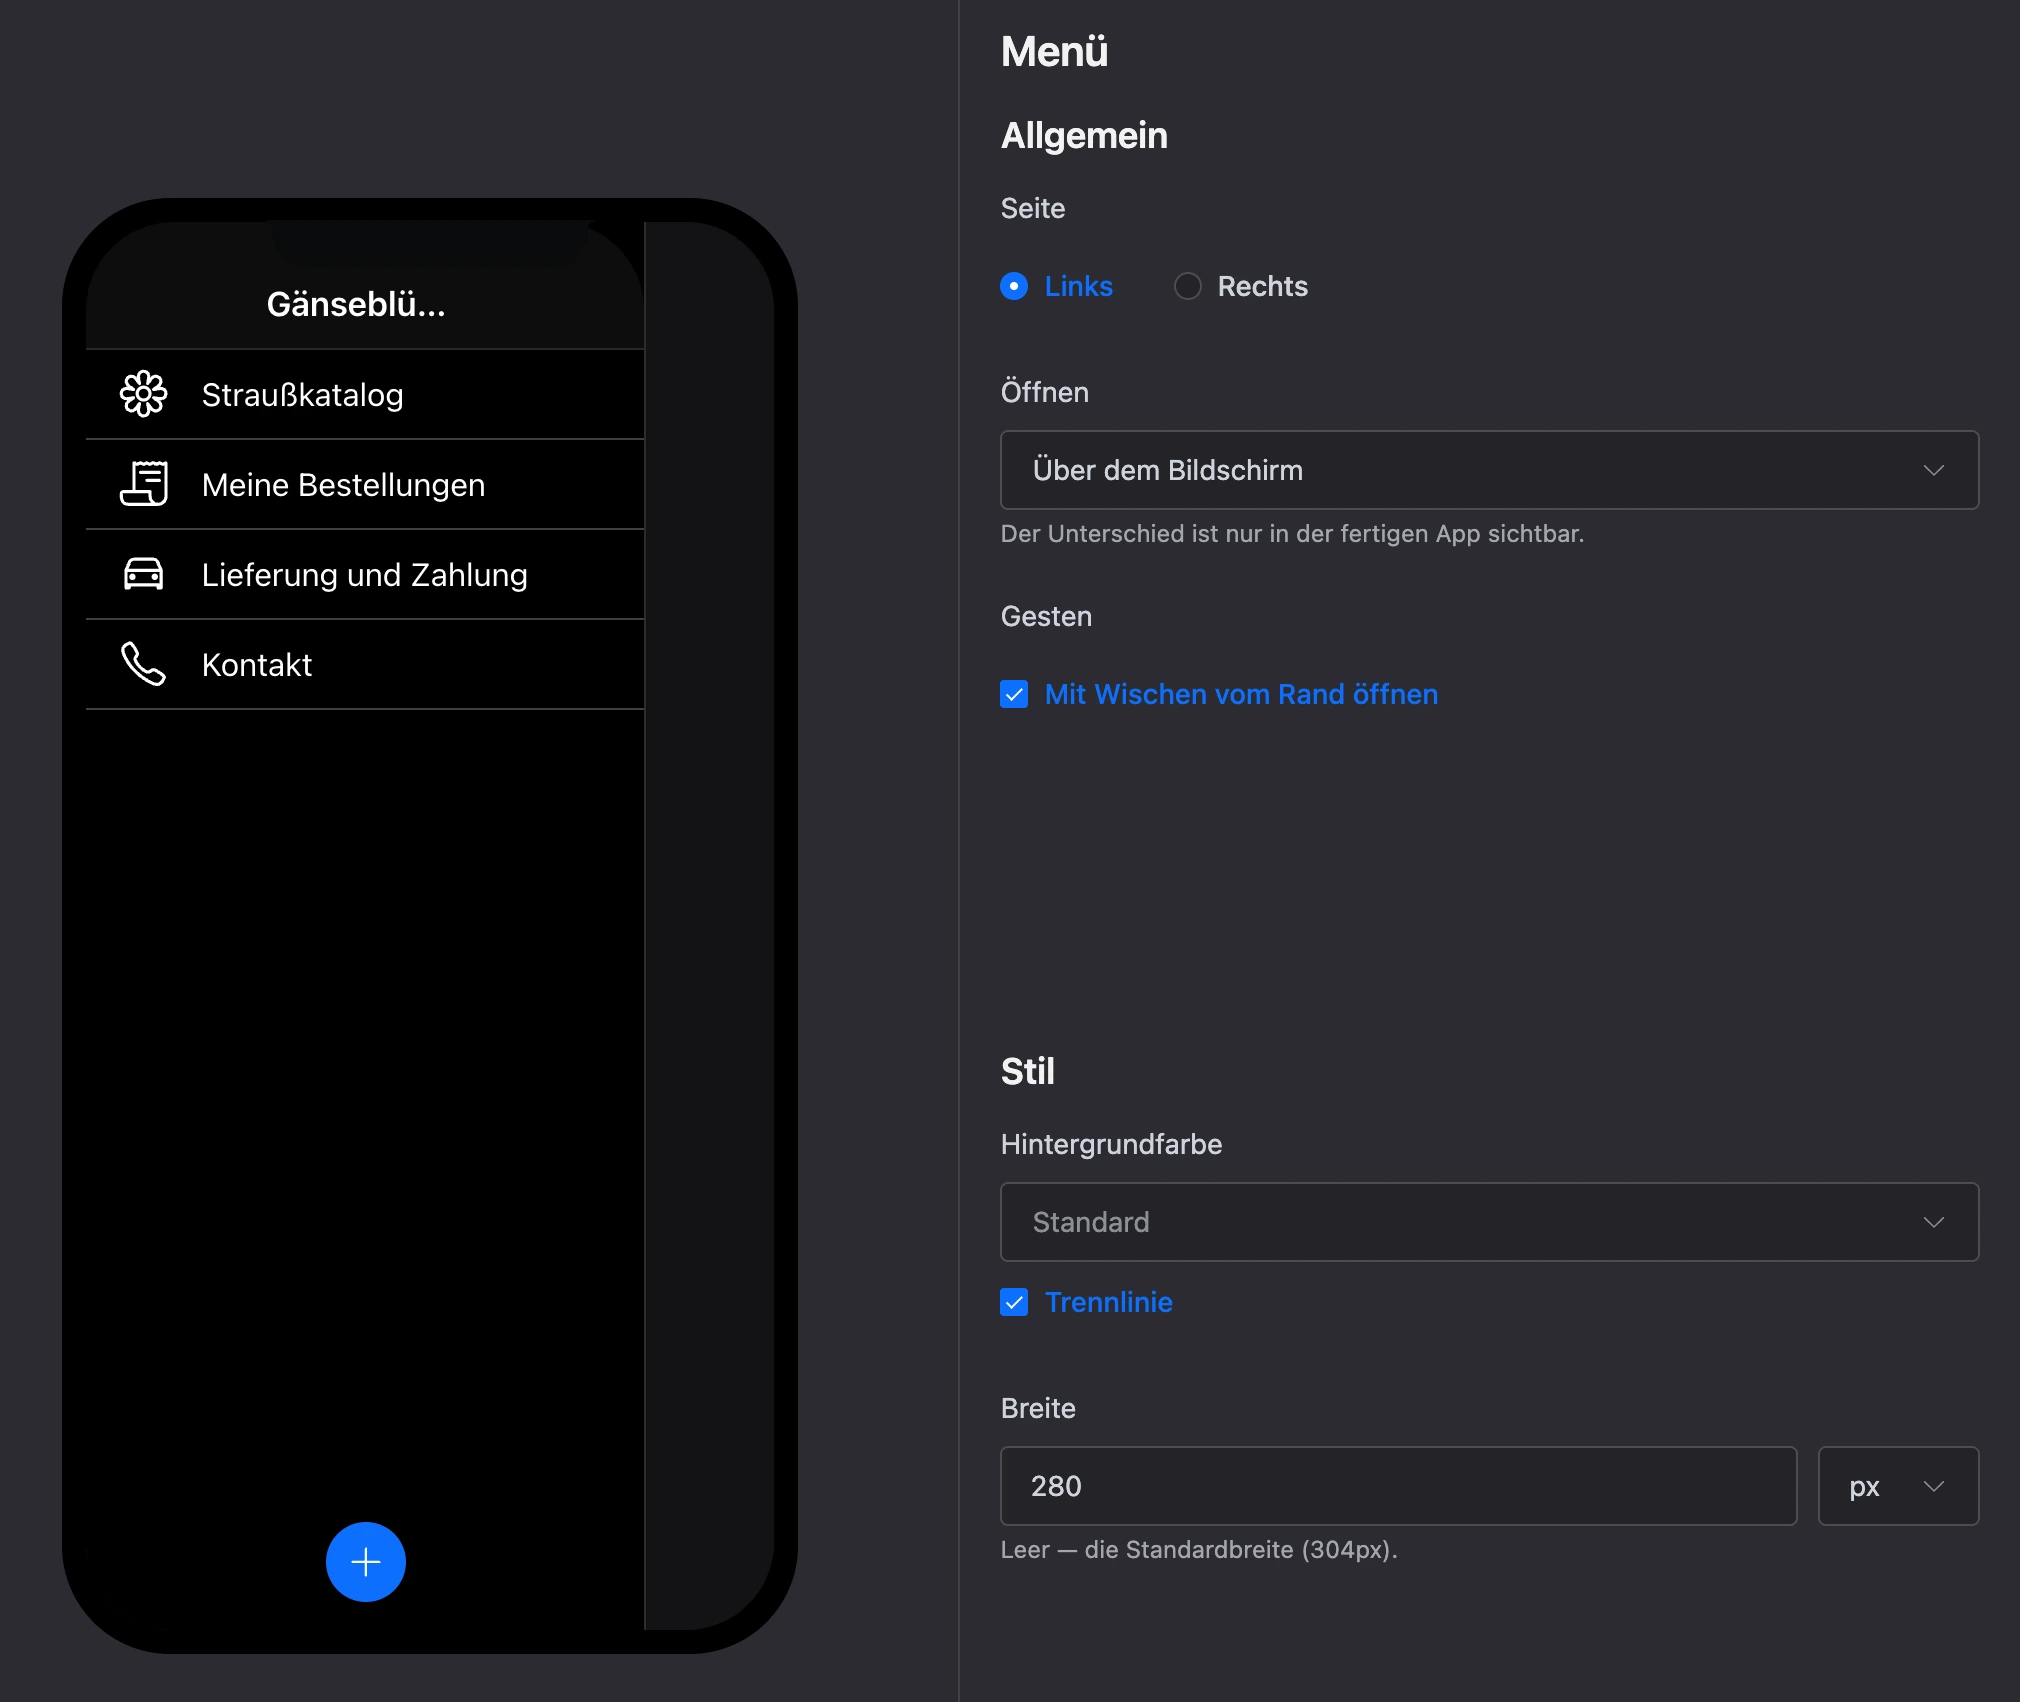
Task: Select Lieferung und Zahlung menu entry
Action: [x=365, y=574]
